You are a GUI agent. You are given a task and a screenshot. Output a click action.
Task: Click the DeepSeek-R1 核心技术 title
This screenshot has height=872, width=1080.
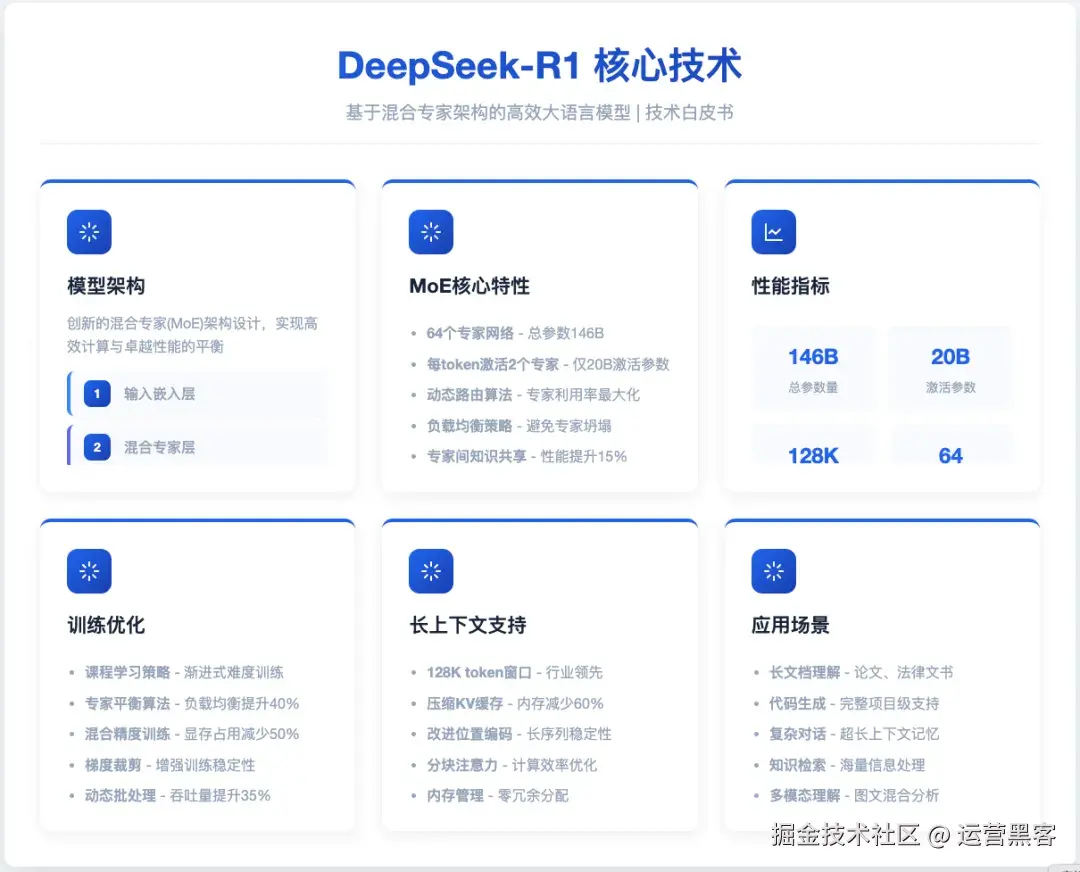[540, 65]
